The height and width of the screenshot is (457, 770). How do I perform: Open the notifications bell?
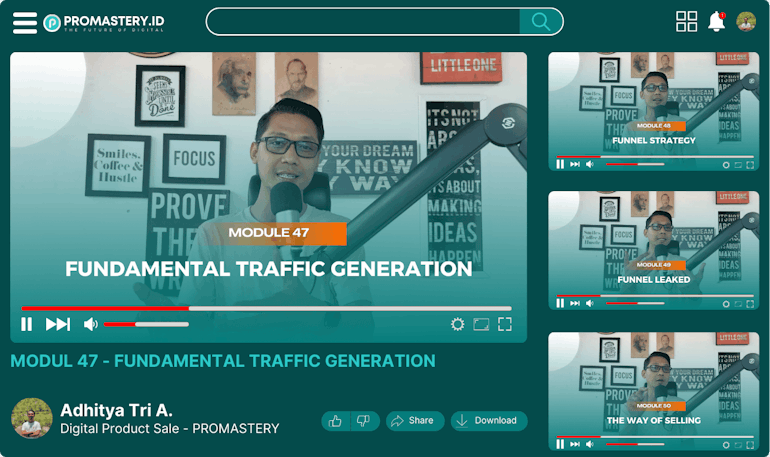(x=716, y=22)
